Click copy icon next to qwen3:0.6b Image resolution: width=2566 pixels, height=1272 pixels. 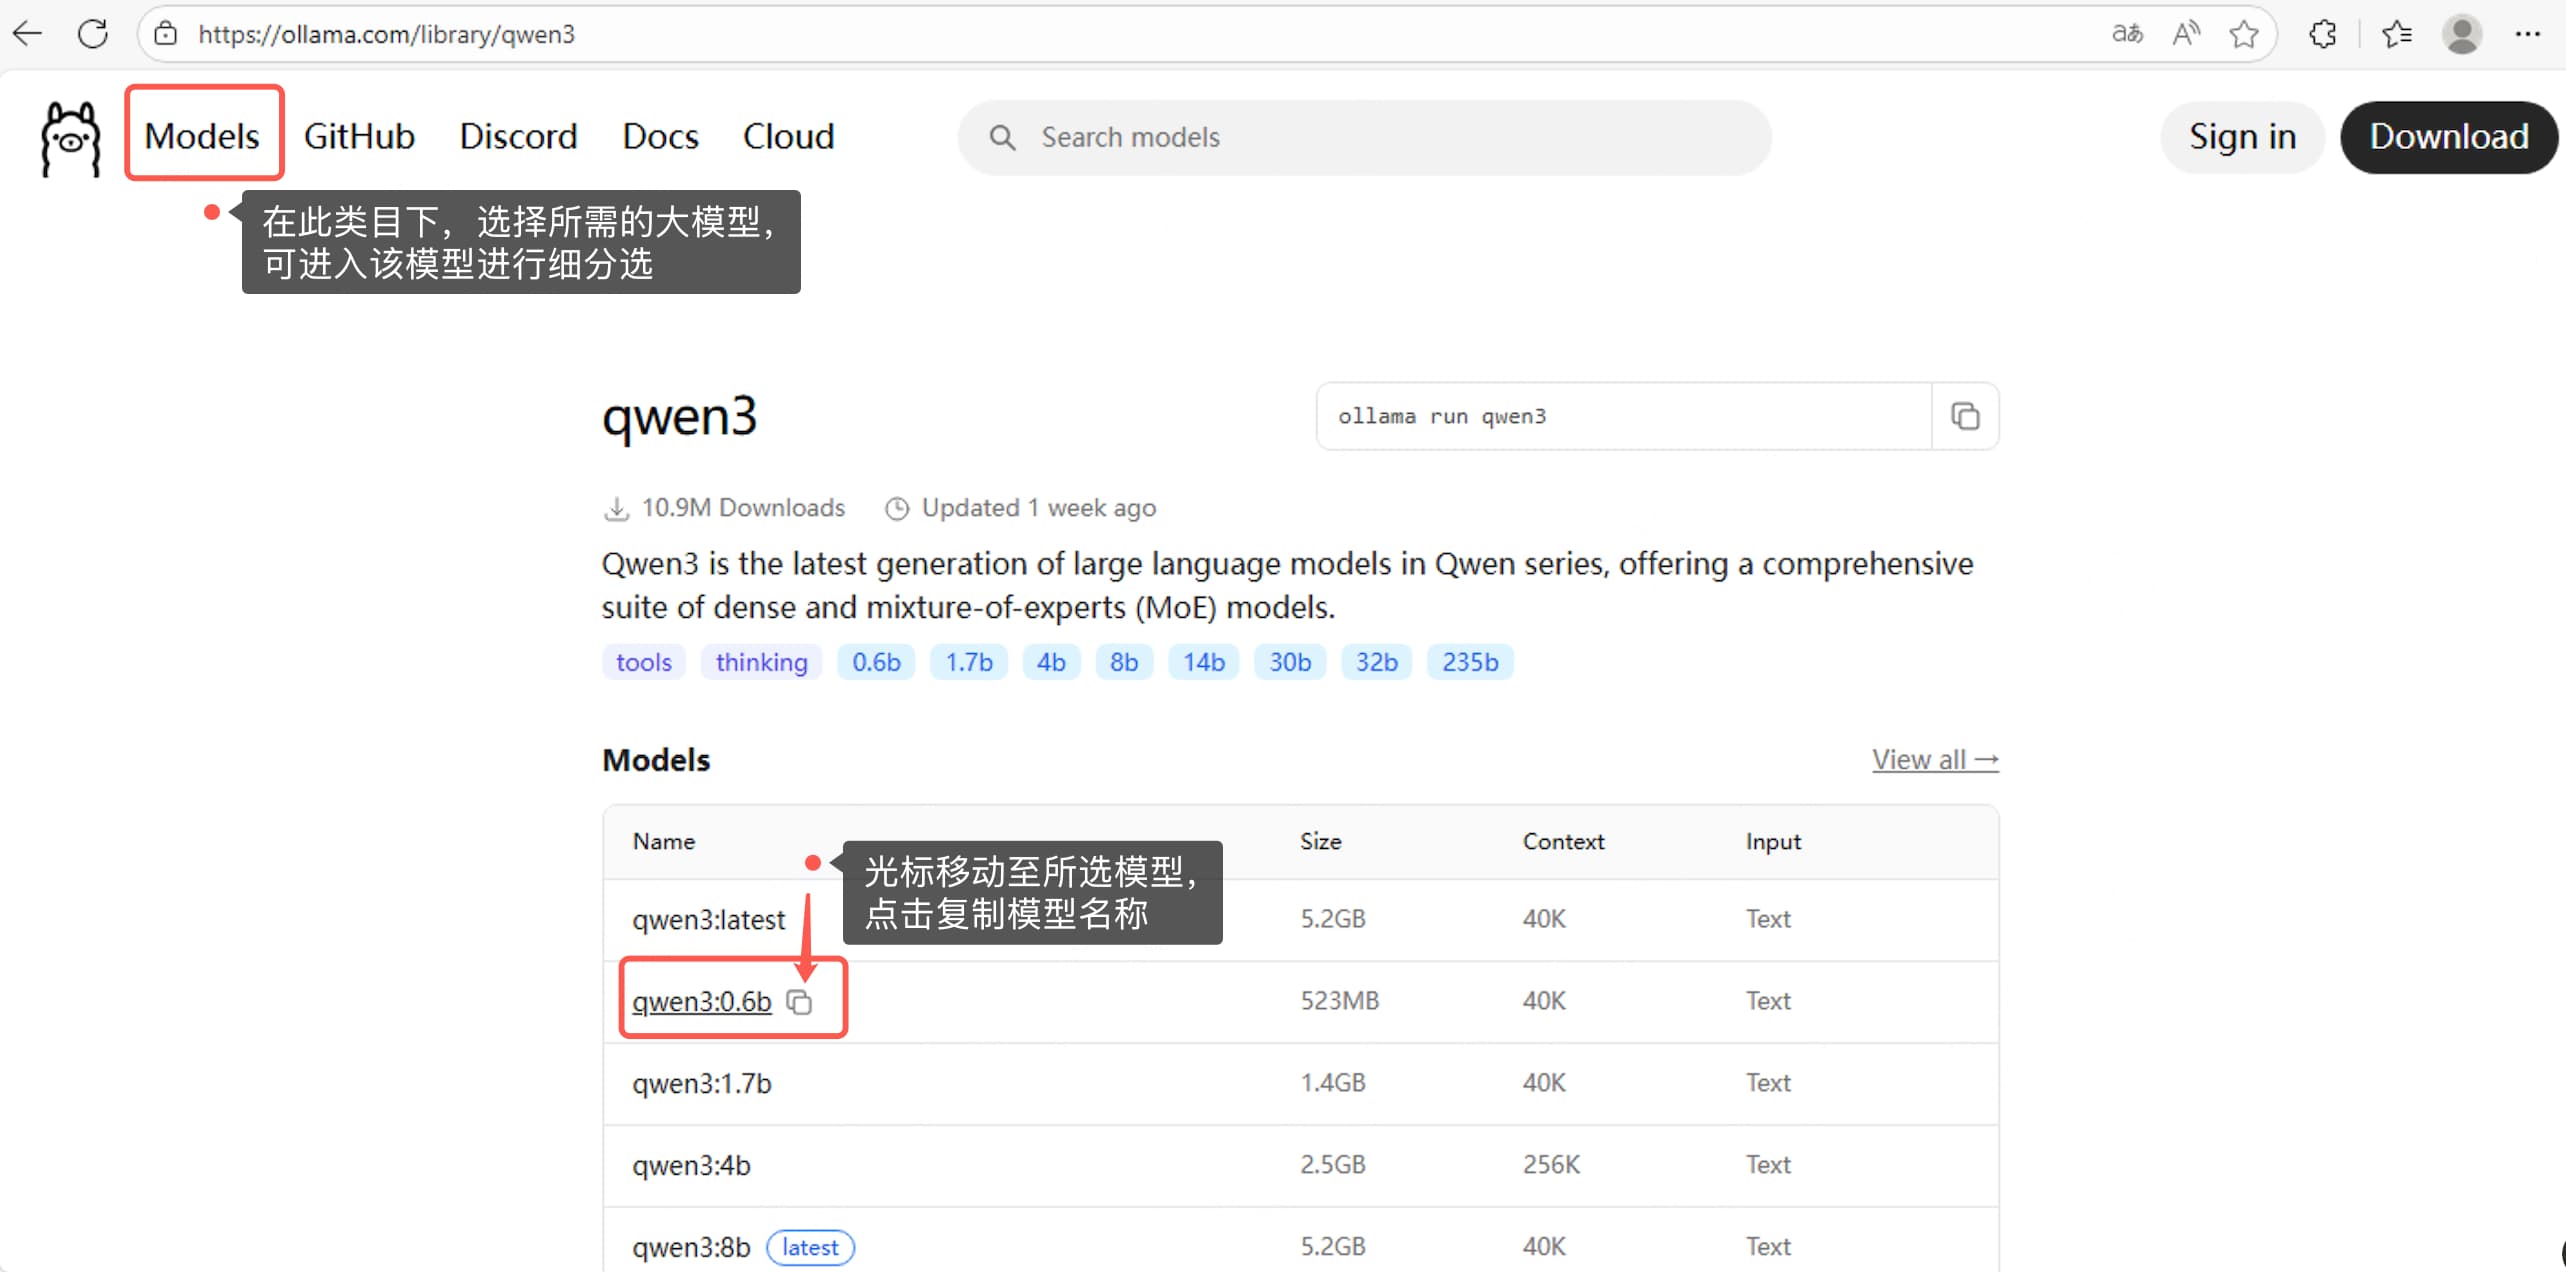799,1001
